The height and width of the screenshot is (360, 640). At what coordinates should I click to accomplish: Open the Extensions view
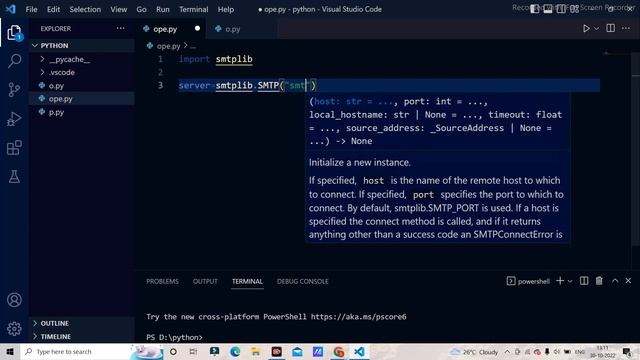point(14,148)
